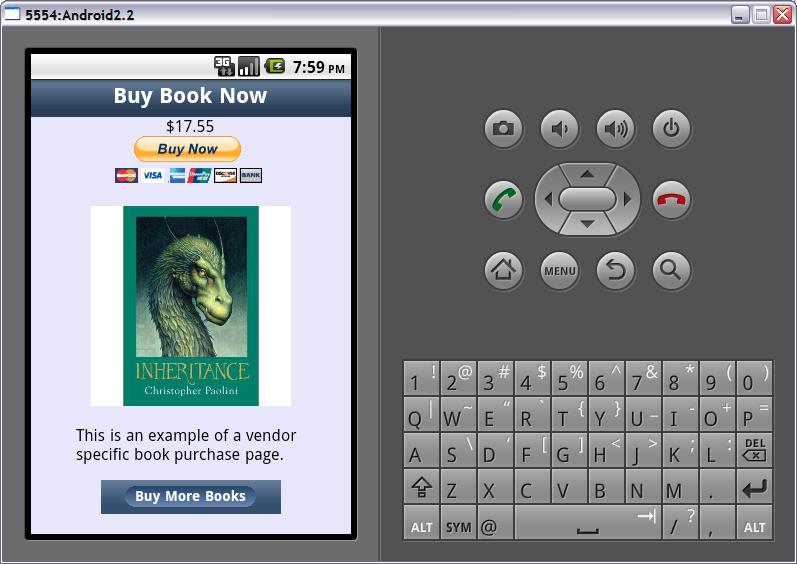This screenshot has width=797, height=564.
Task: Click the P key
Action: [754, 414]
